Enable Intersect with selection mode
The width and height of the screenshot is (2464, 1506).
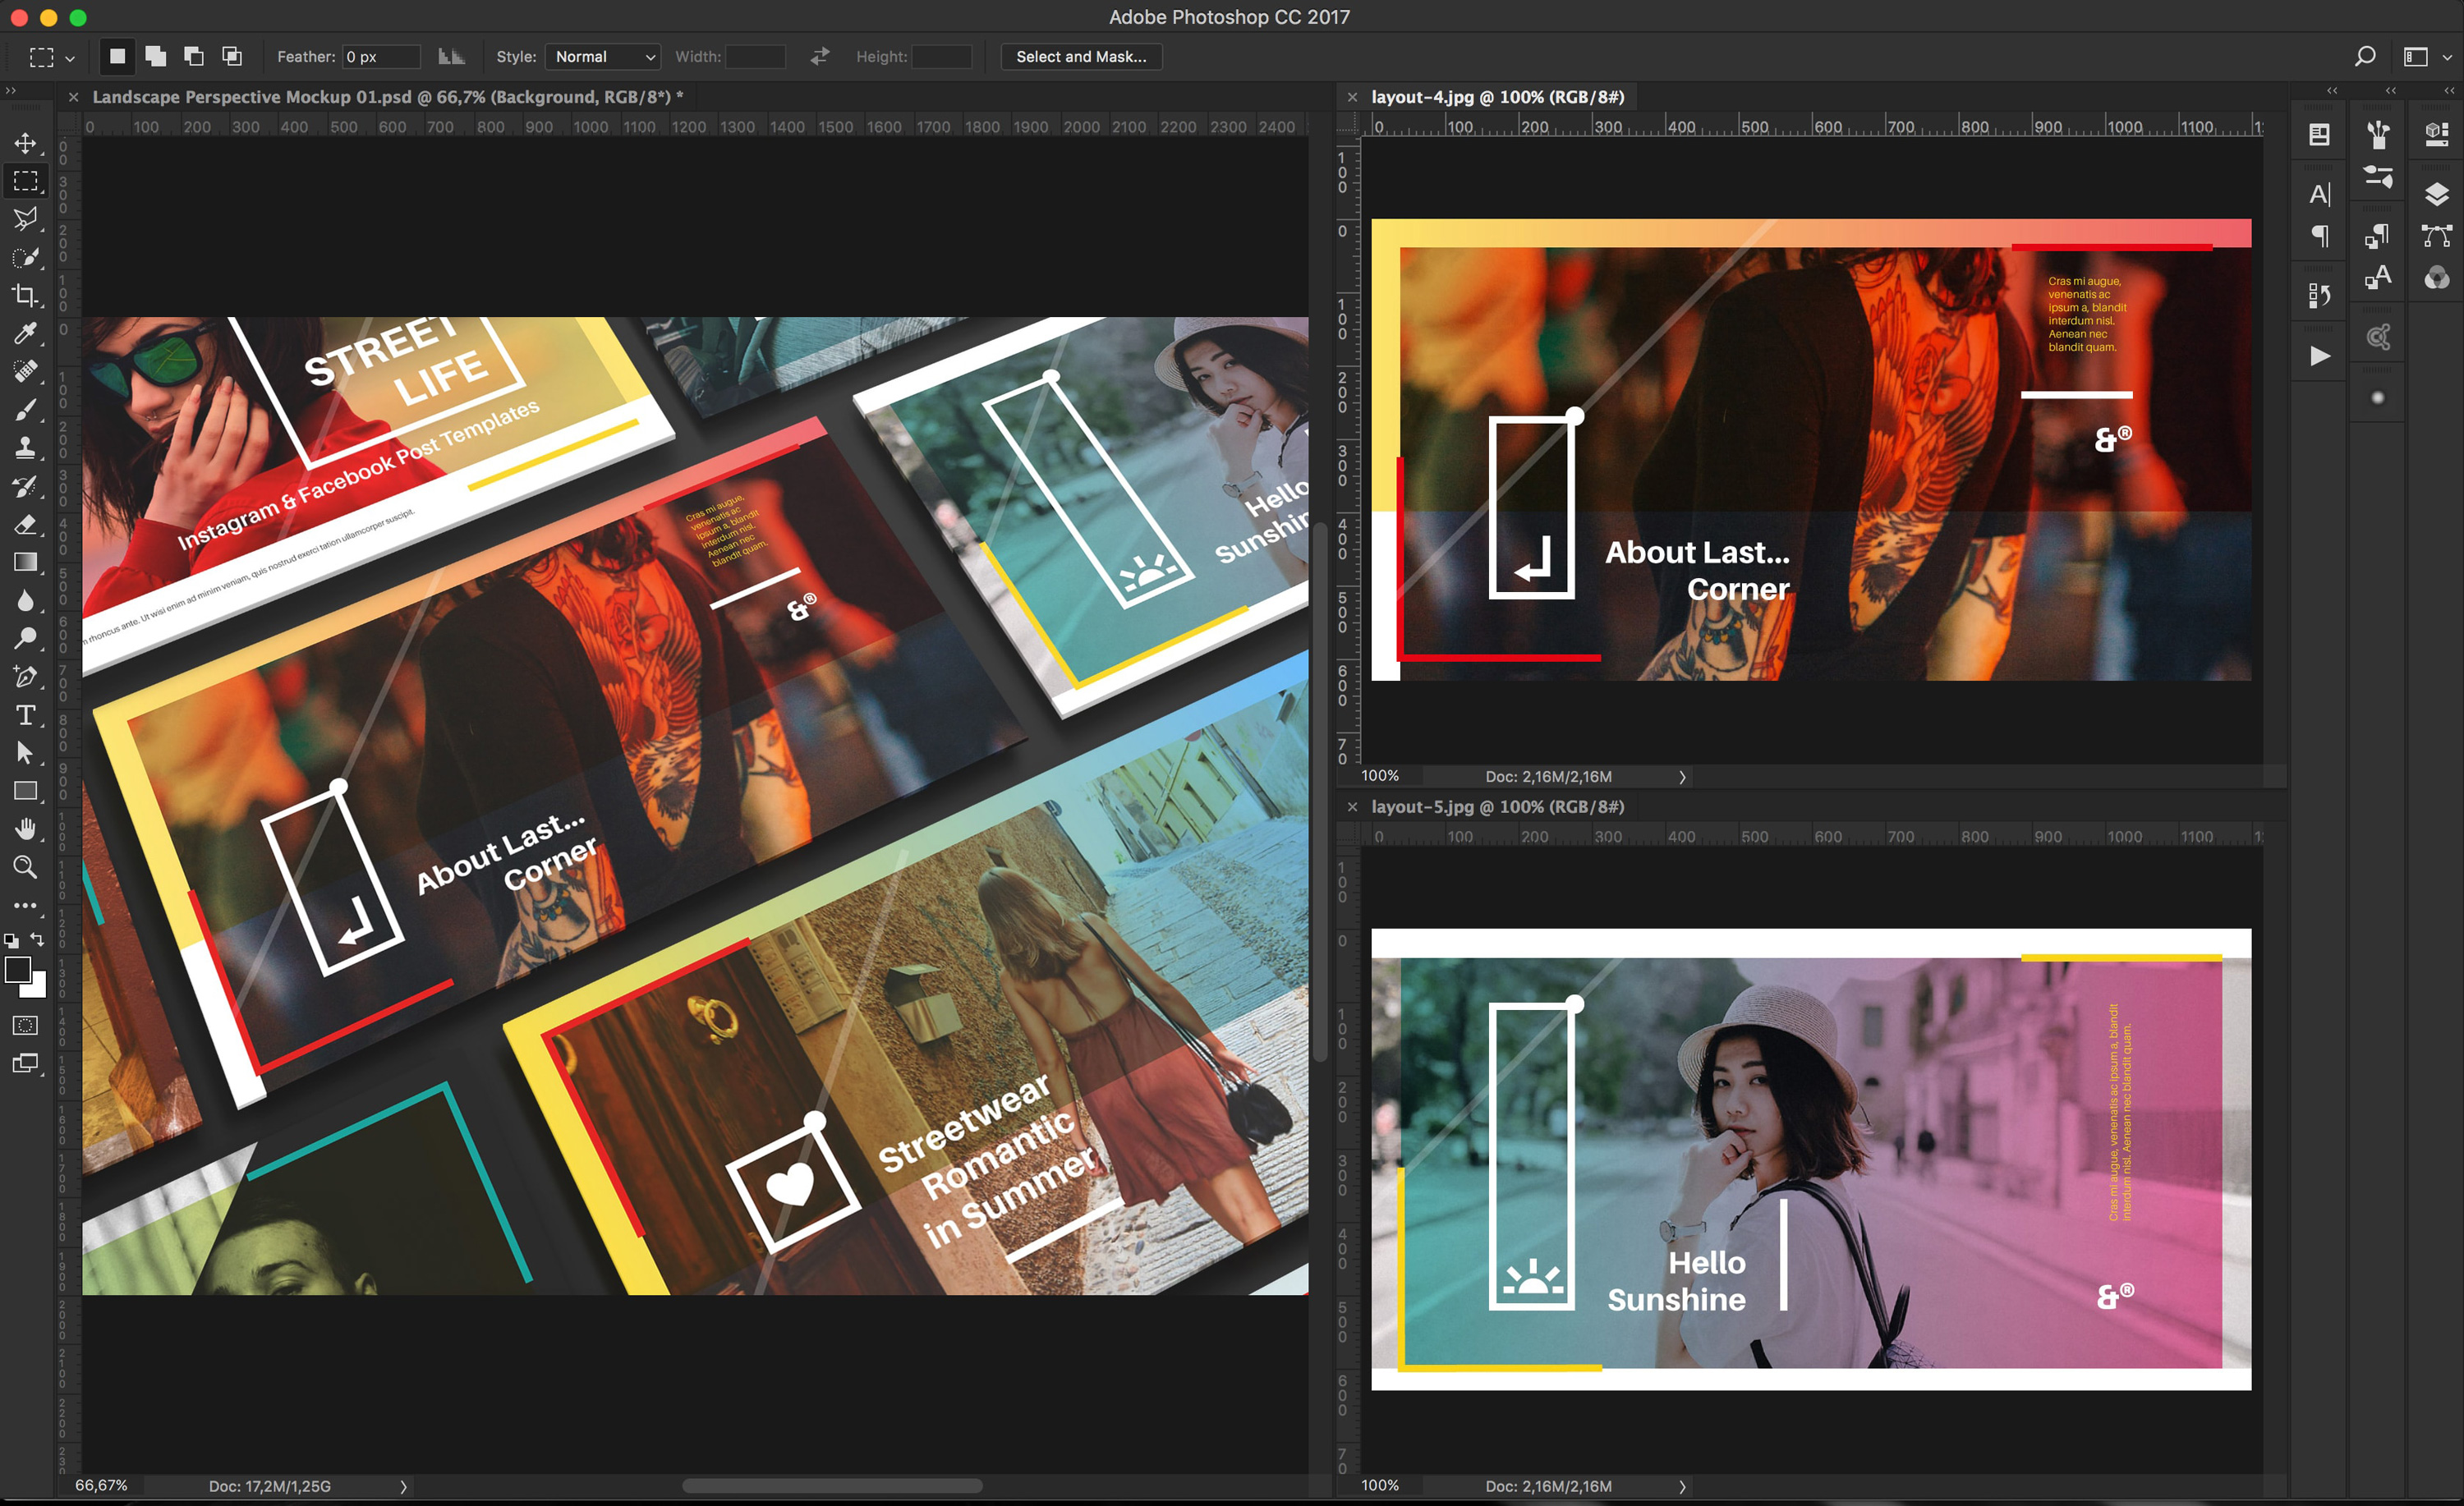pos(232,57)
